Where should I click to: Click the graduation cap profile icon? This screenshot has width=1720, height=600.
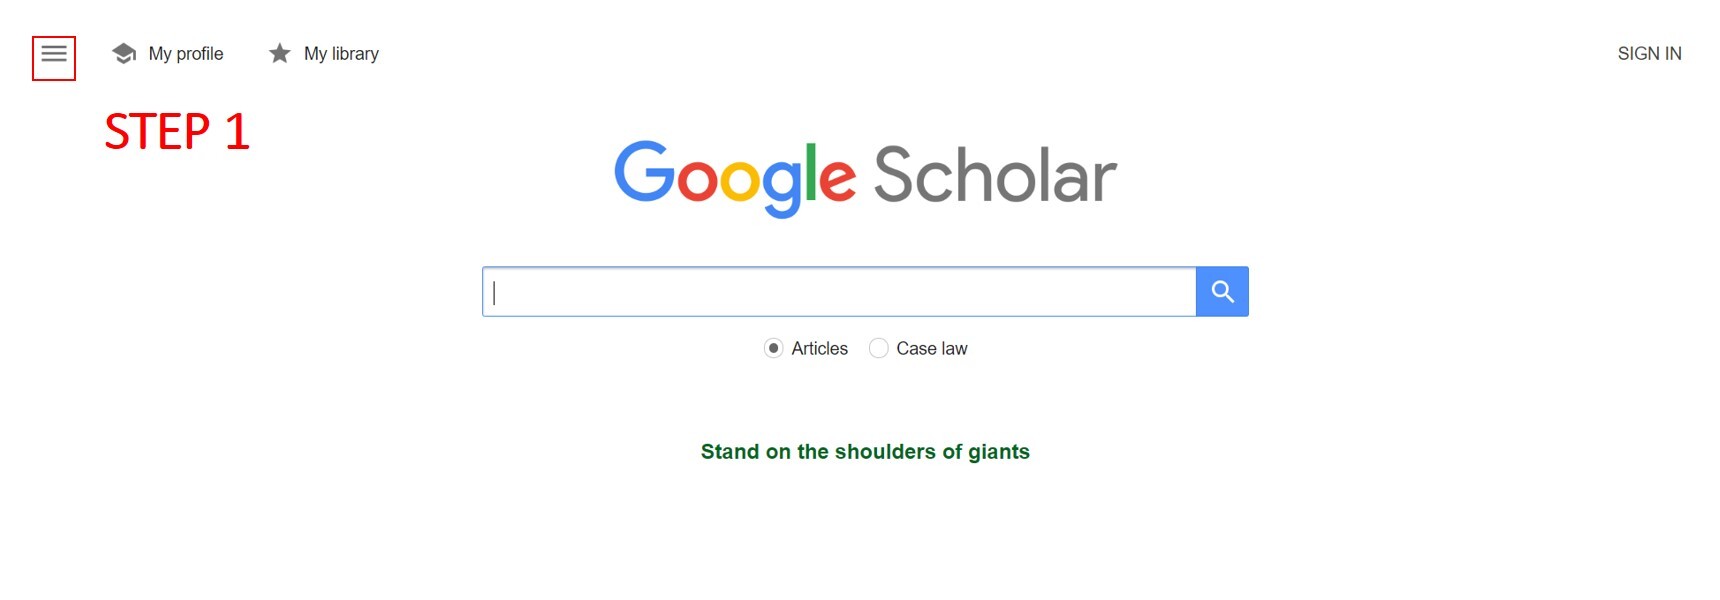(x=124, y=54)
